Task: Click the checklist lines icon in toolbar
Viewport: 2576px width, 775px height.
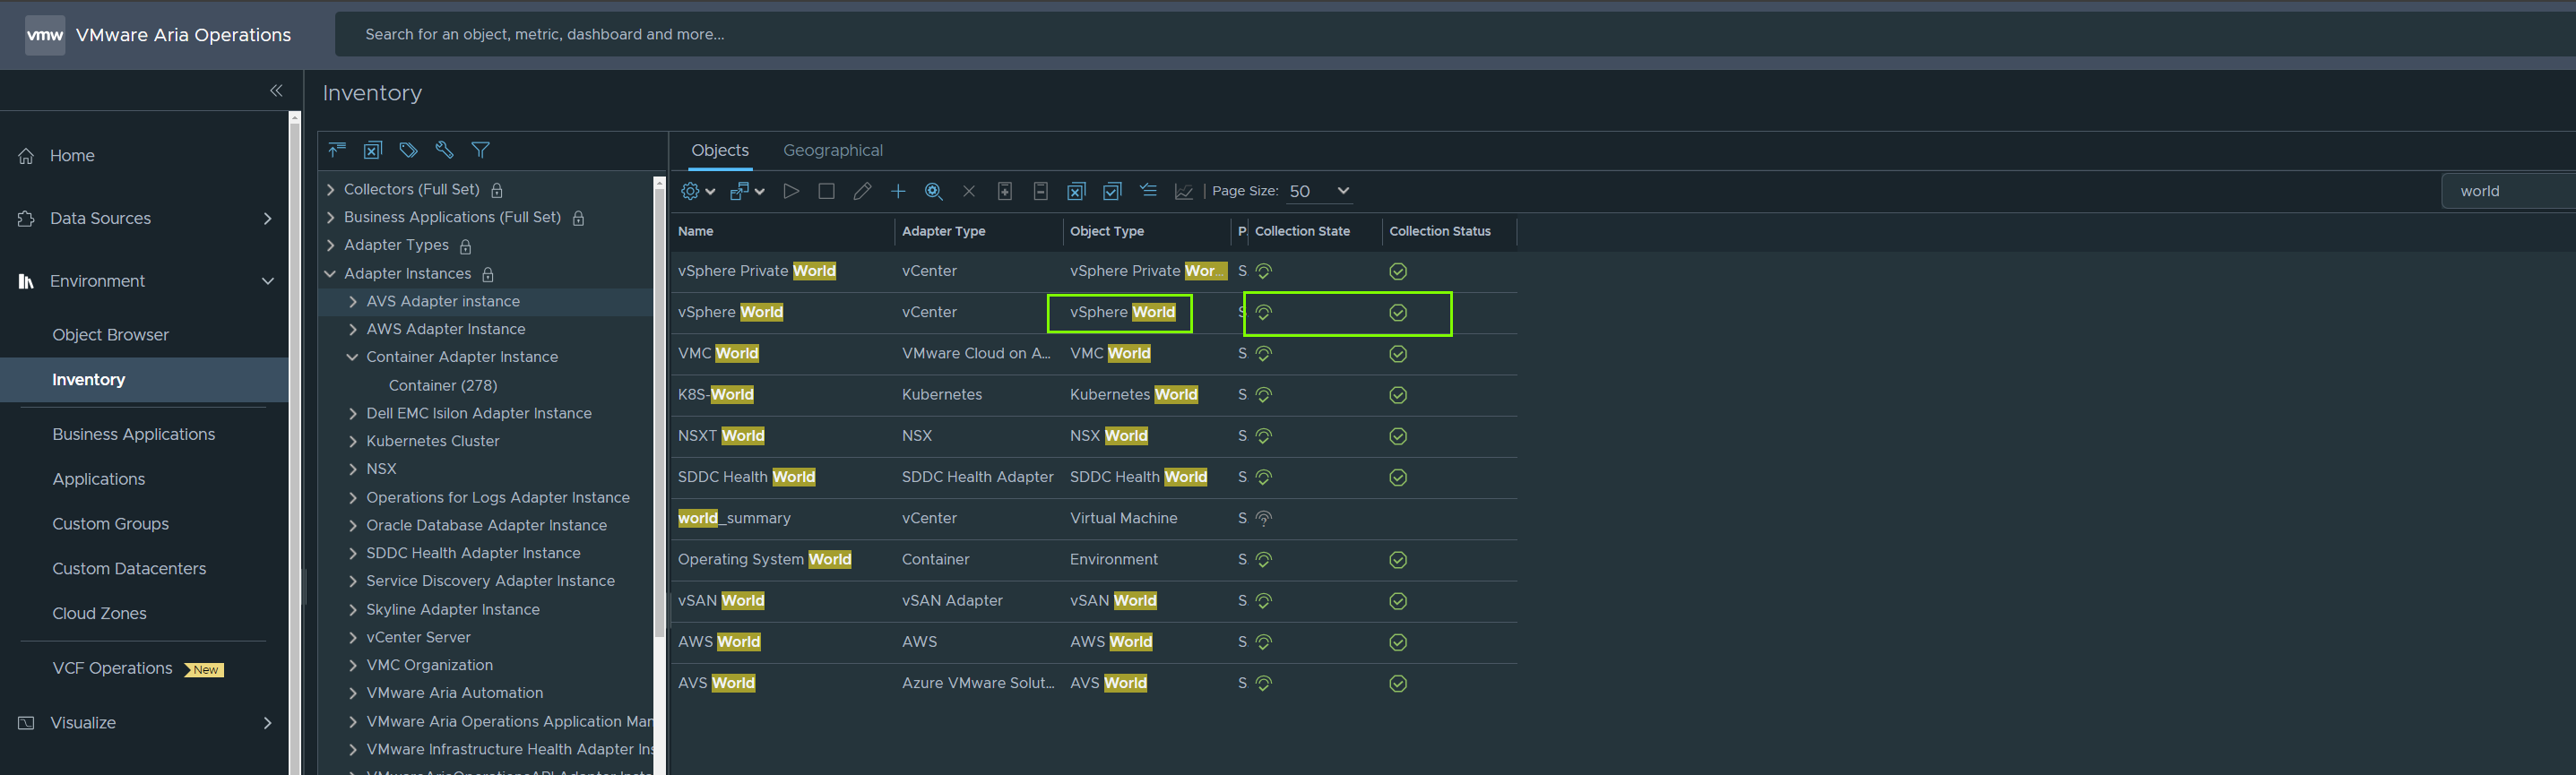Action: coord(1148,191)
